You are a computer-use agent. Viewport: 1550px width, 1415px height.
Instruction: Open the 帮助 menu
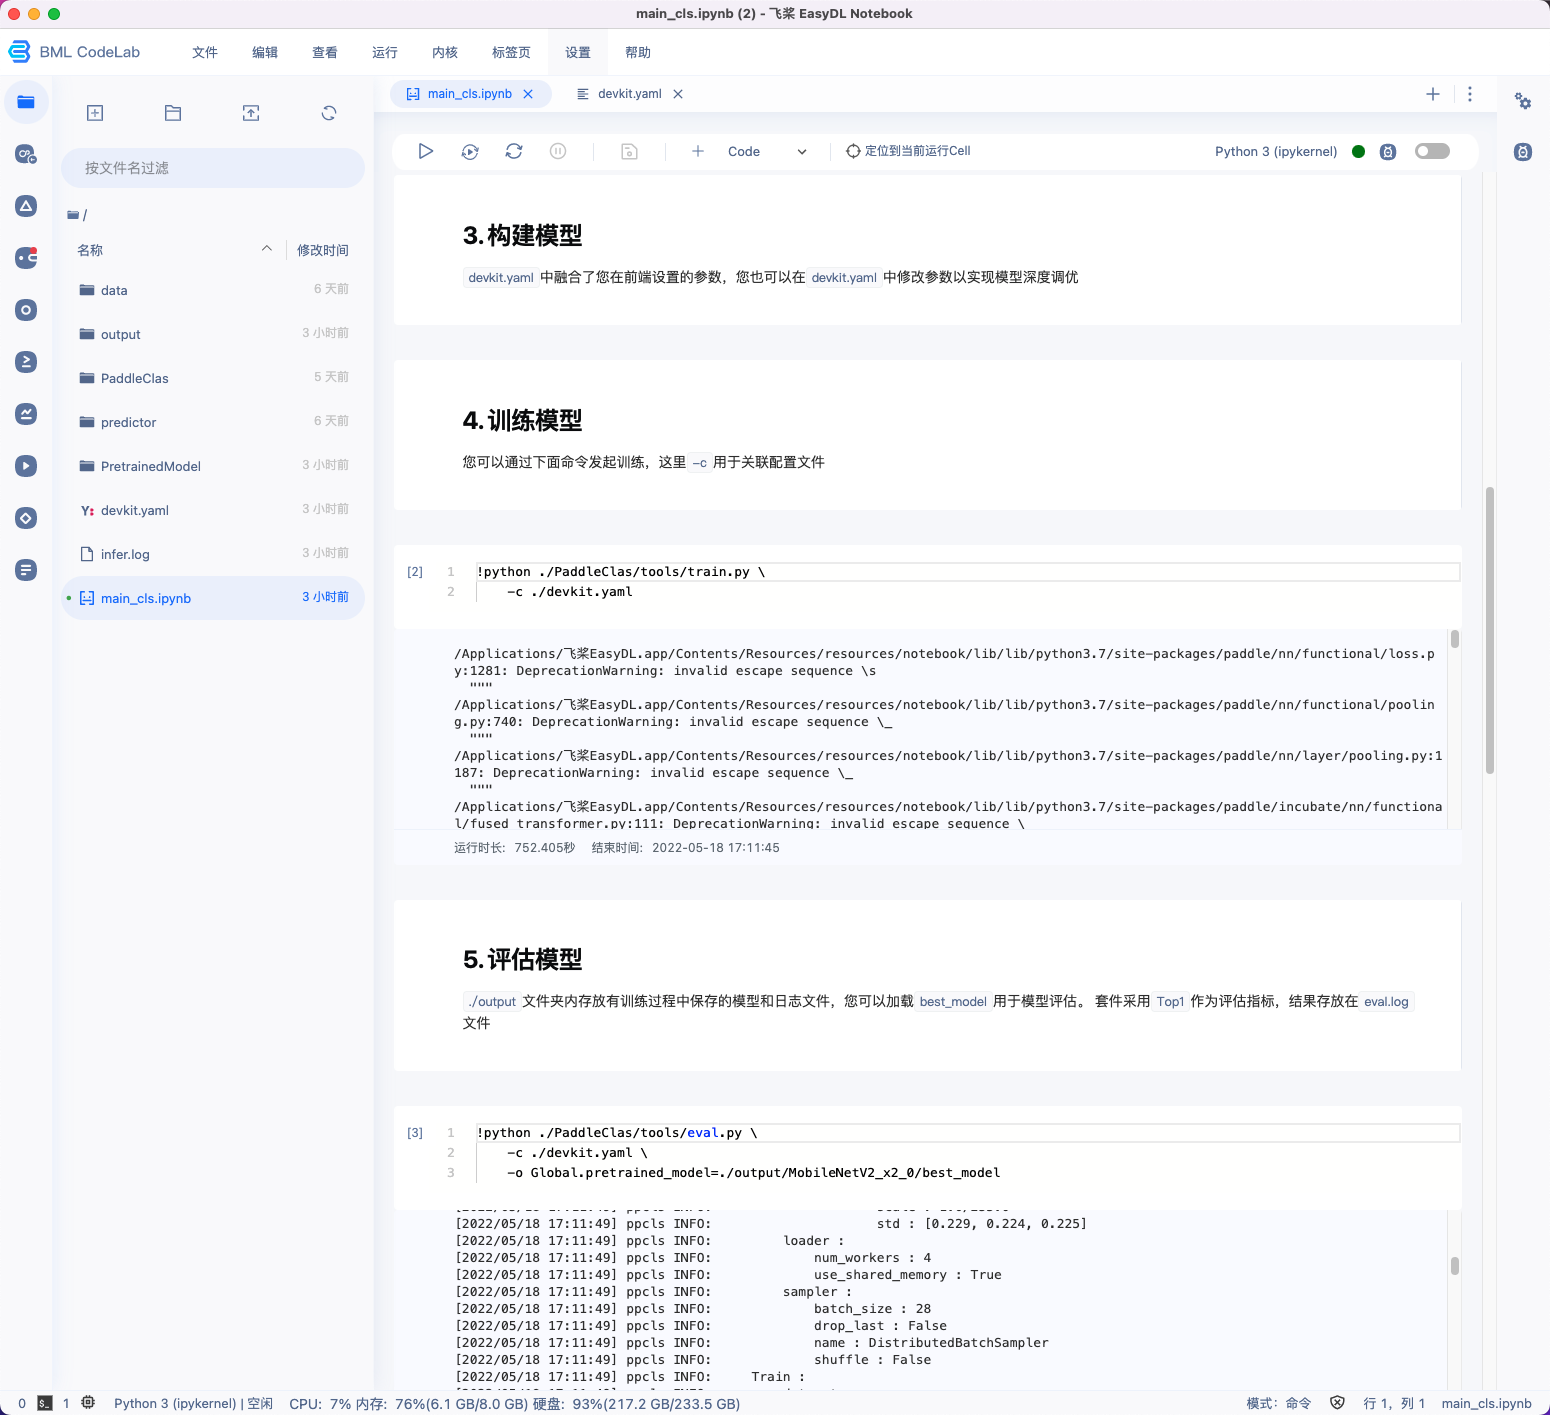pos(638,52)
